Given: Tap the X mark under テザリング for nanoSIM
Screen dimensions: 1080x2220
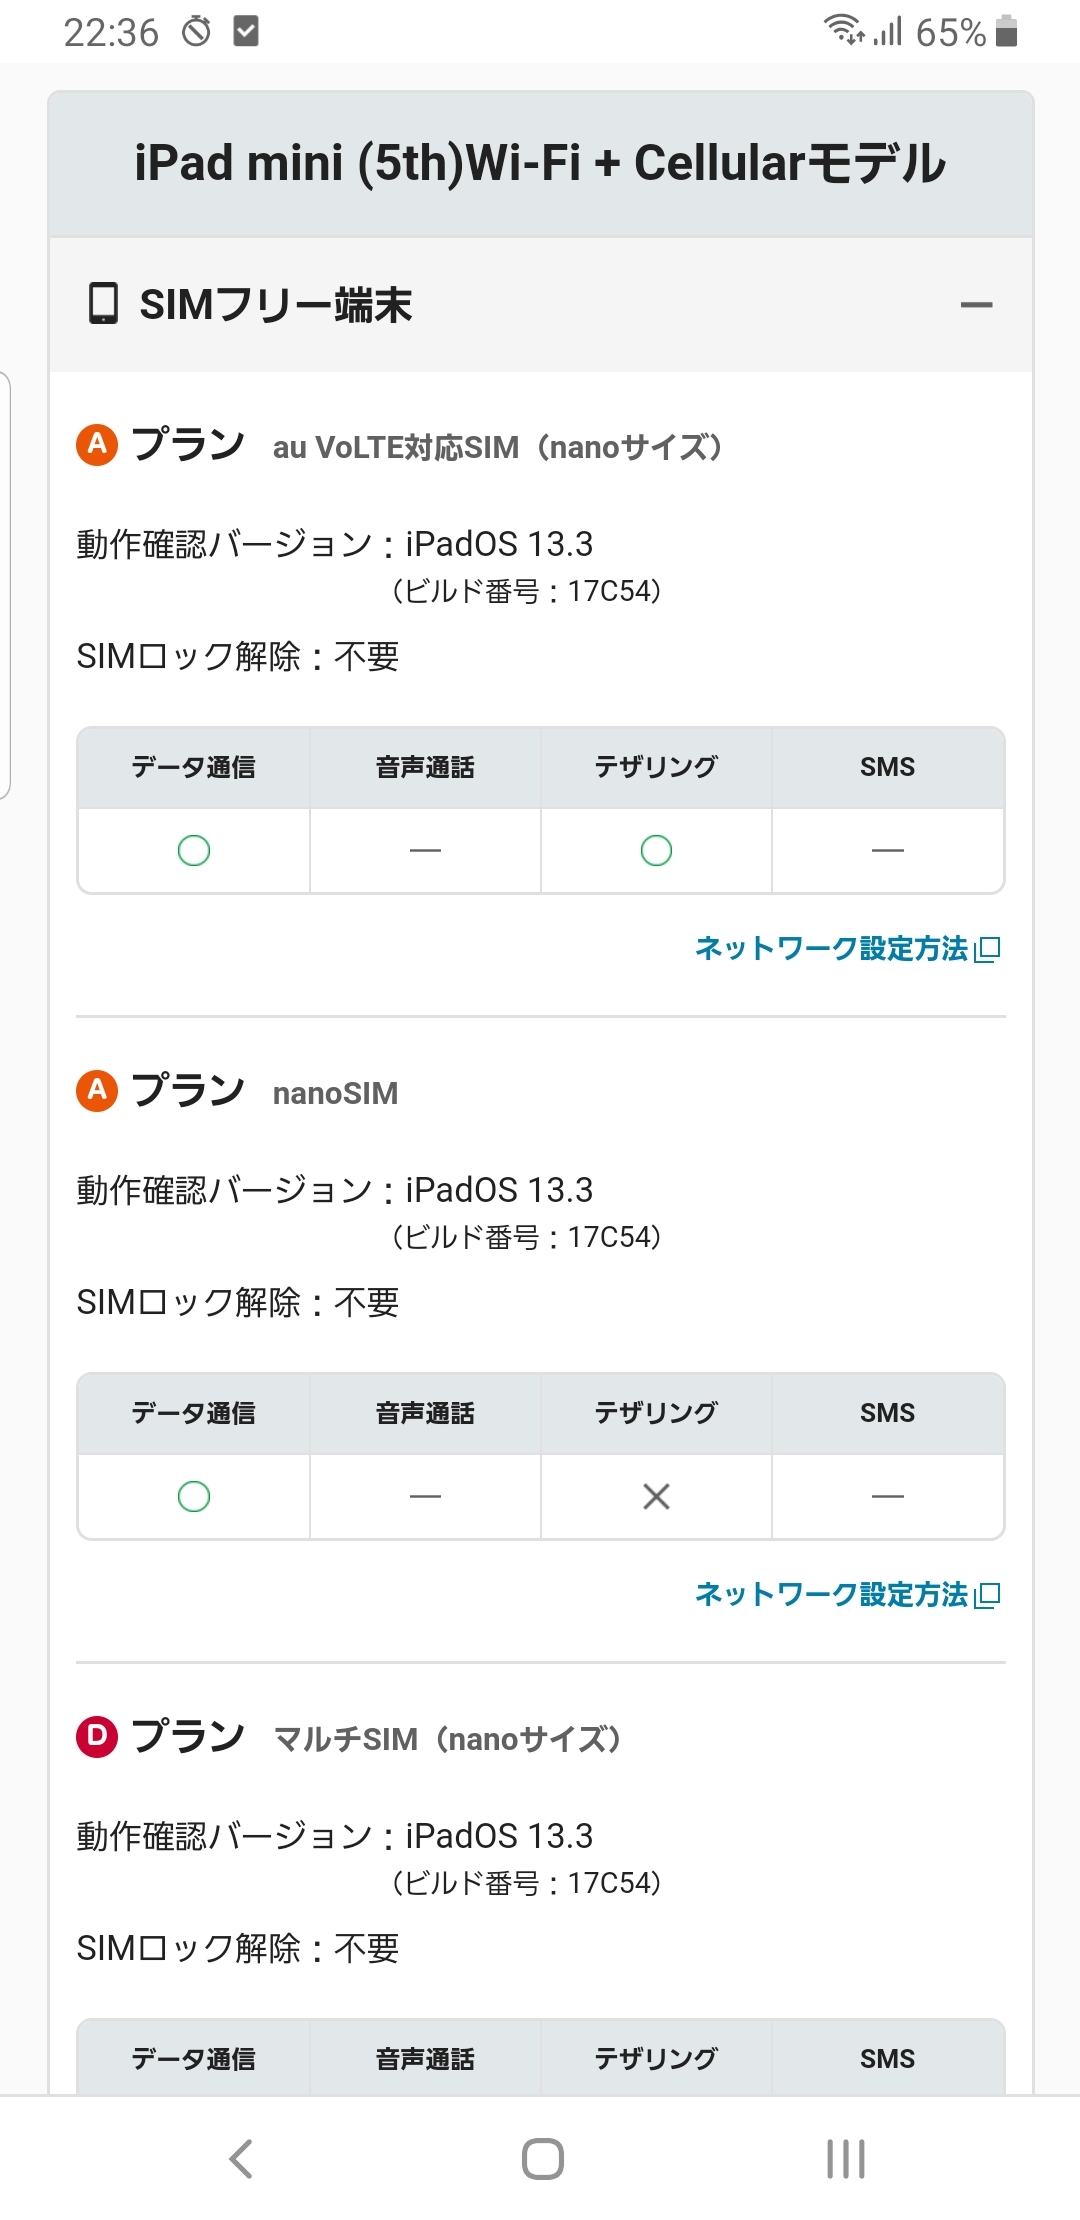Looking at the screenshot, I should (x=656, y=1497).
